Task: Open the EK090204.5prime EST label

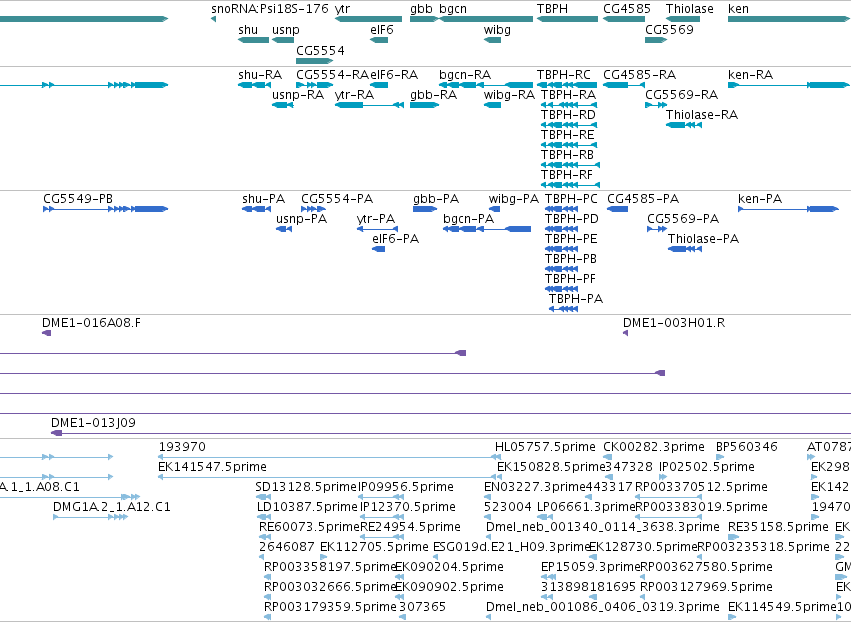Action: [x=449, y=567]
